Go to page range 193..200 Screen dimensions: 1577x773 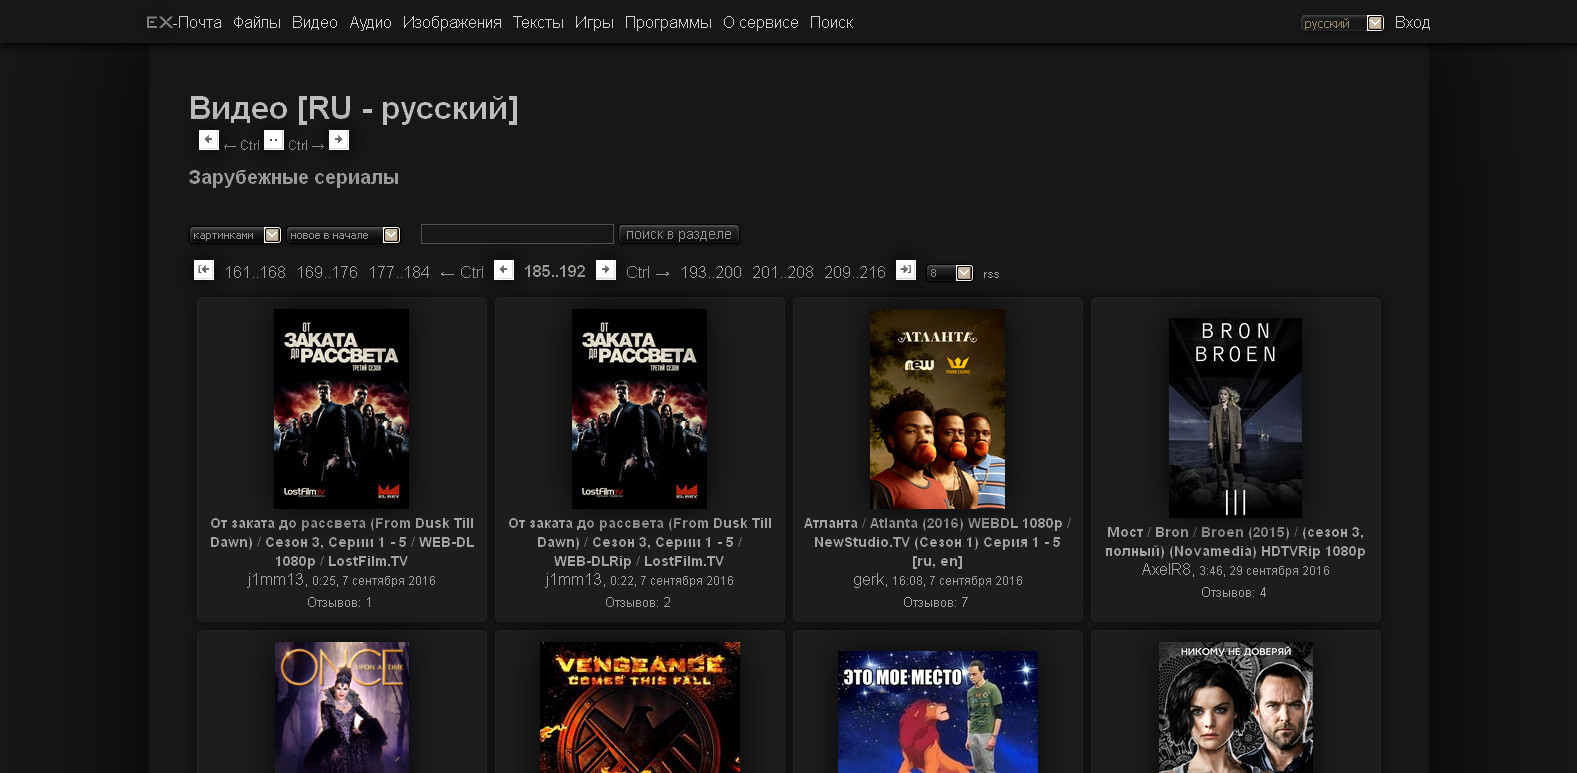pyautogui.click(x=711, y=272)
